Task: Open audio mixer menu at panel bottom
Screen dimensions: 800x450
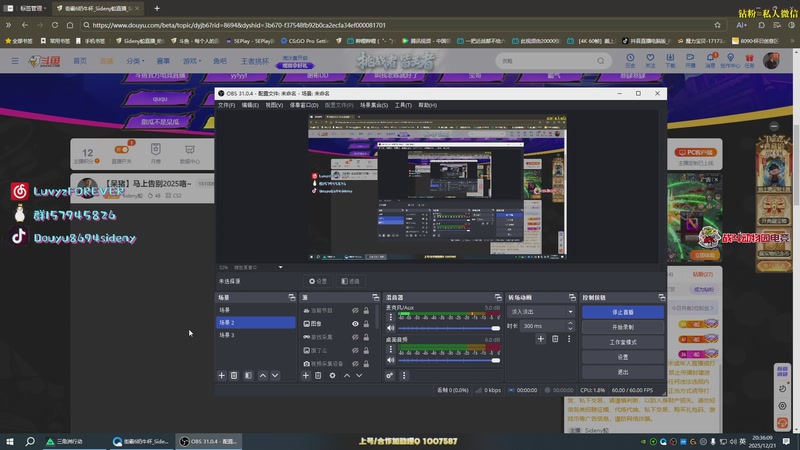Action: tap(404, 376)
